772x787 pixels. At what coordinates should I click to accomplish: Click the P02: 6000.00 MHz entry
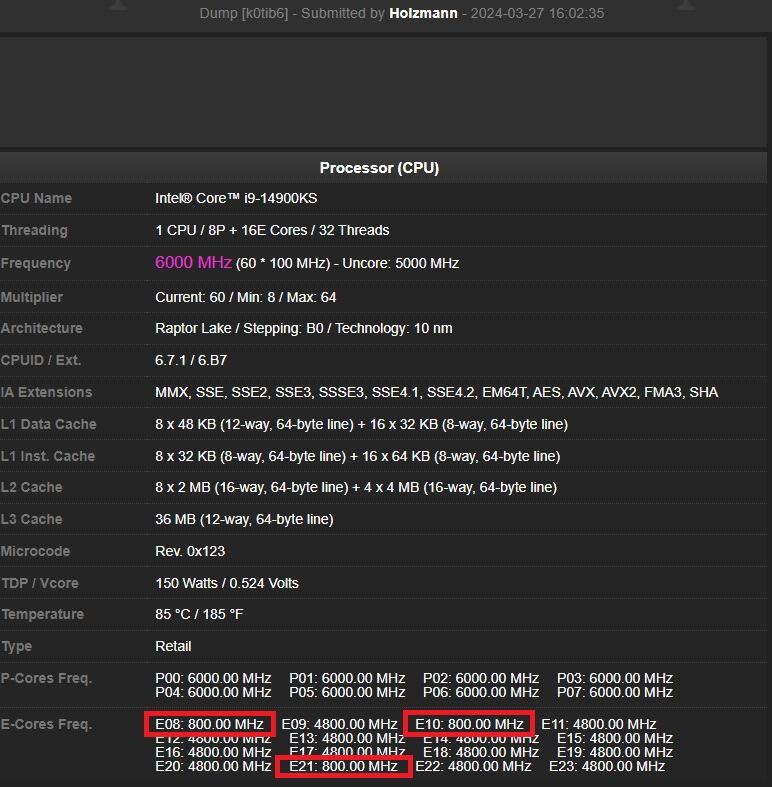481,678
